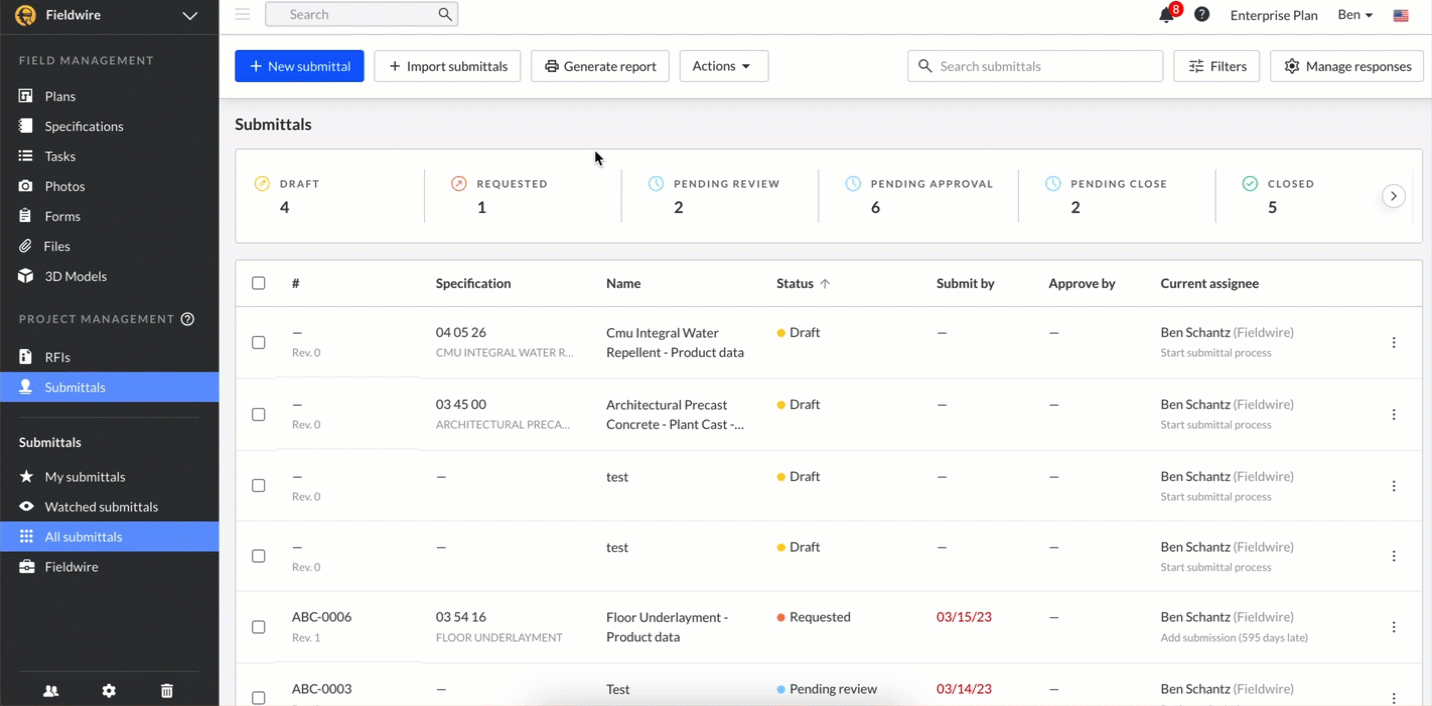Click the hamburger menu icon

click(242, 14)
